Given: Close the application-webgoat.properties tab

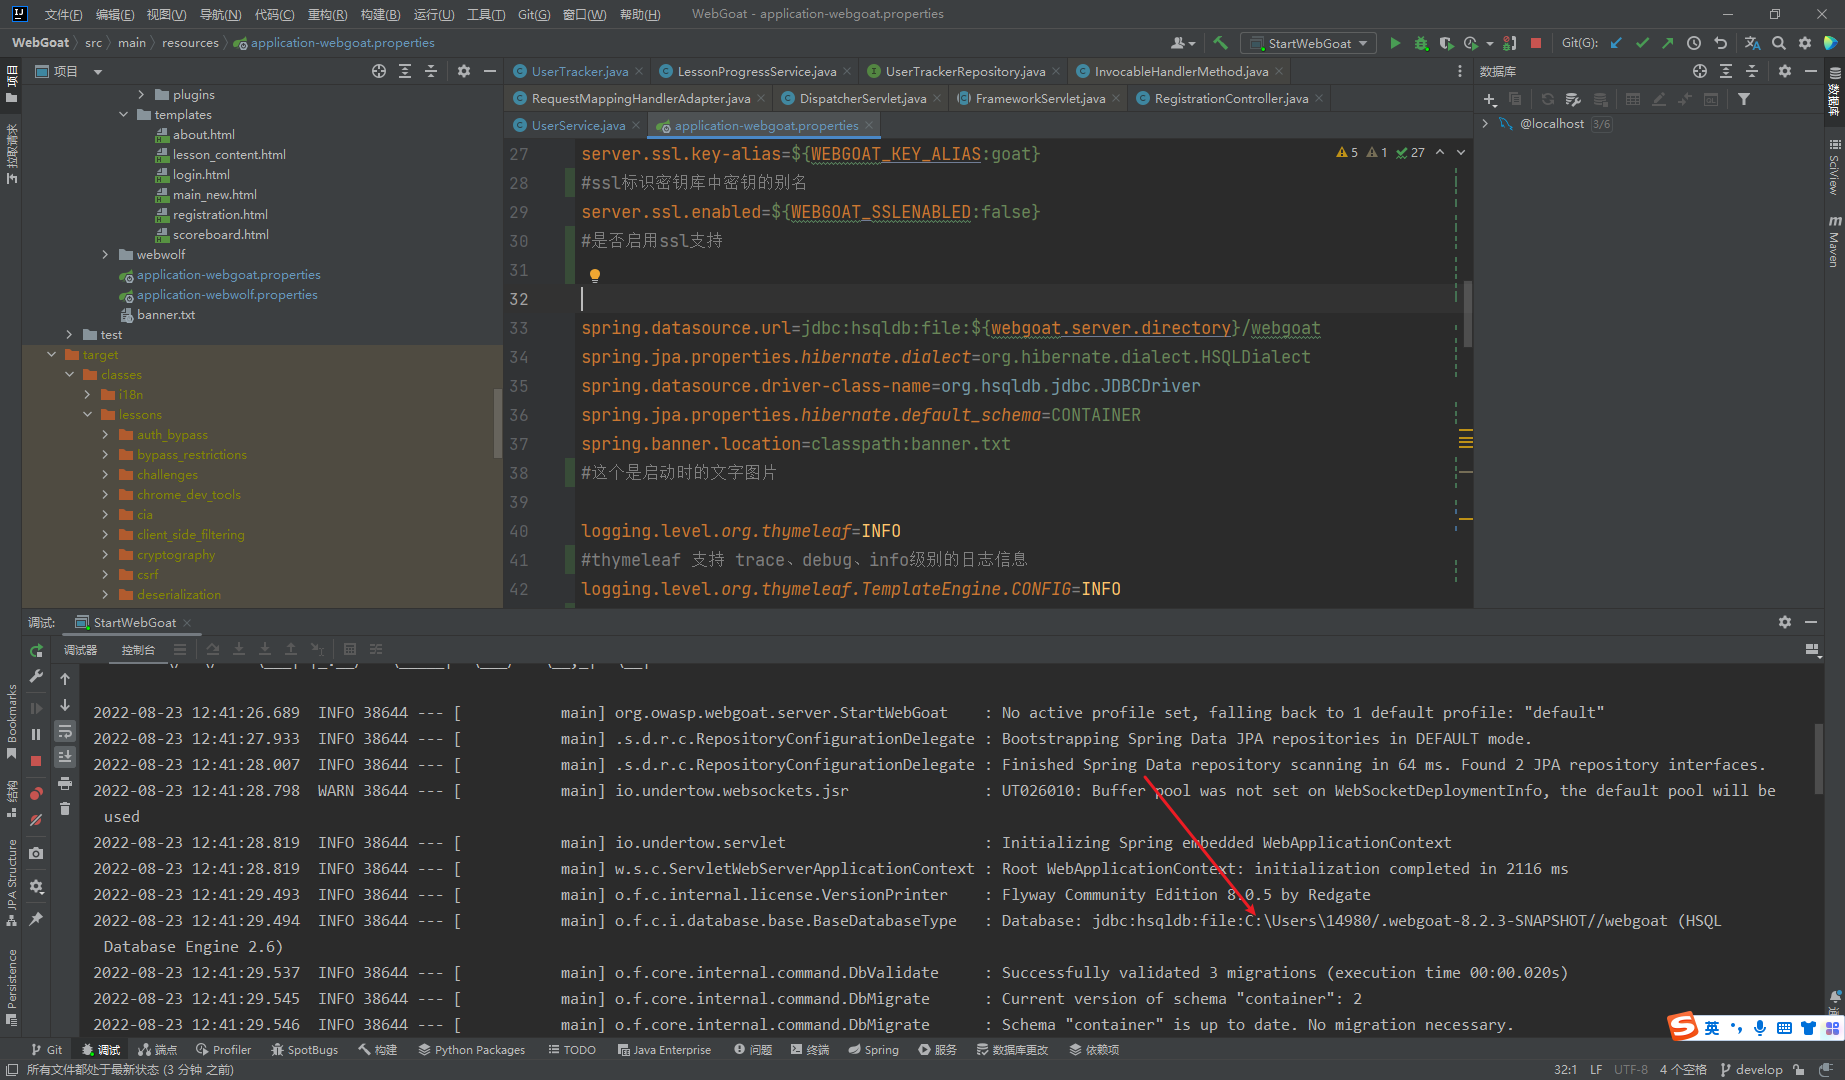Looking at the screenshot, I should [869, 125].
